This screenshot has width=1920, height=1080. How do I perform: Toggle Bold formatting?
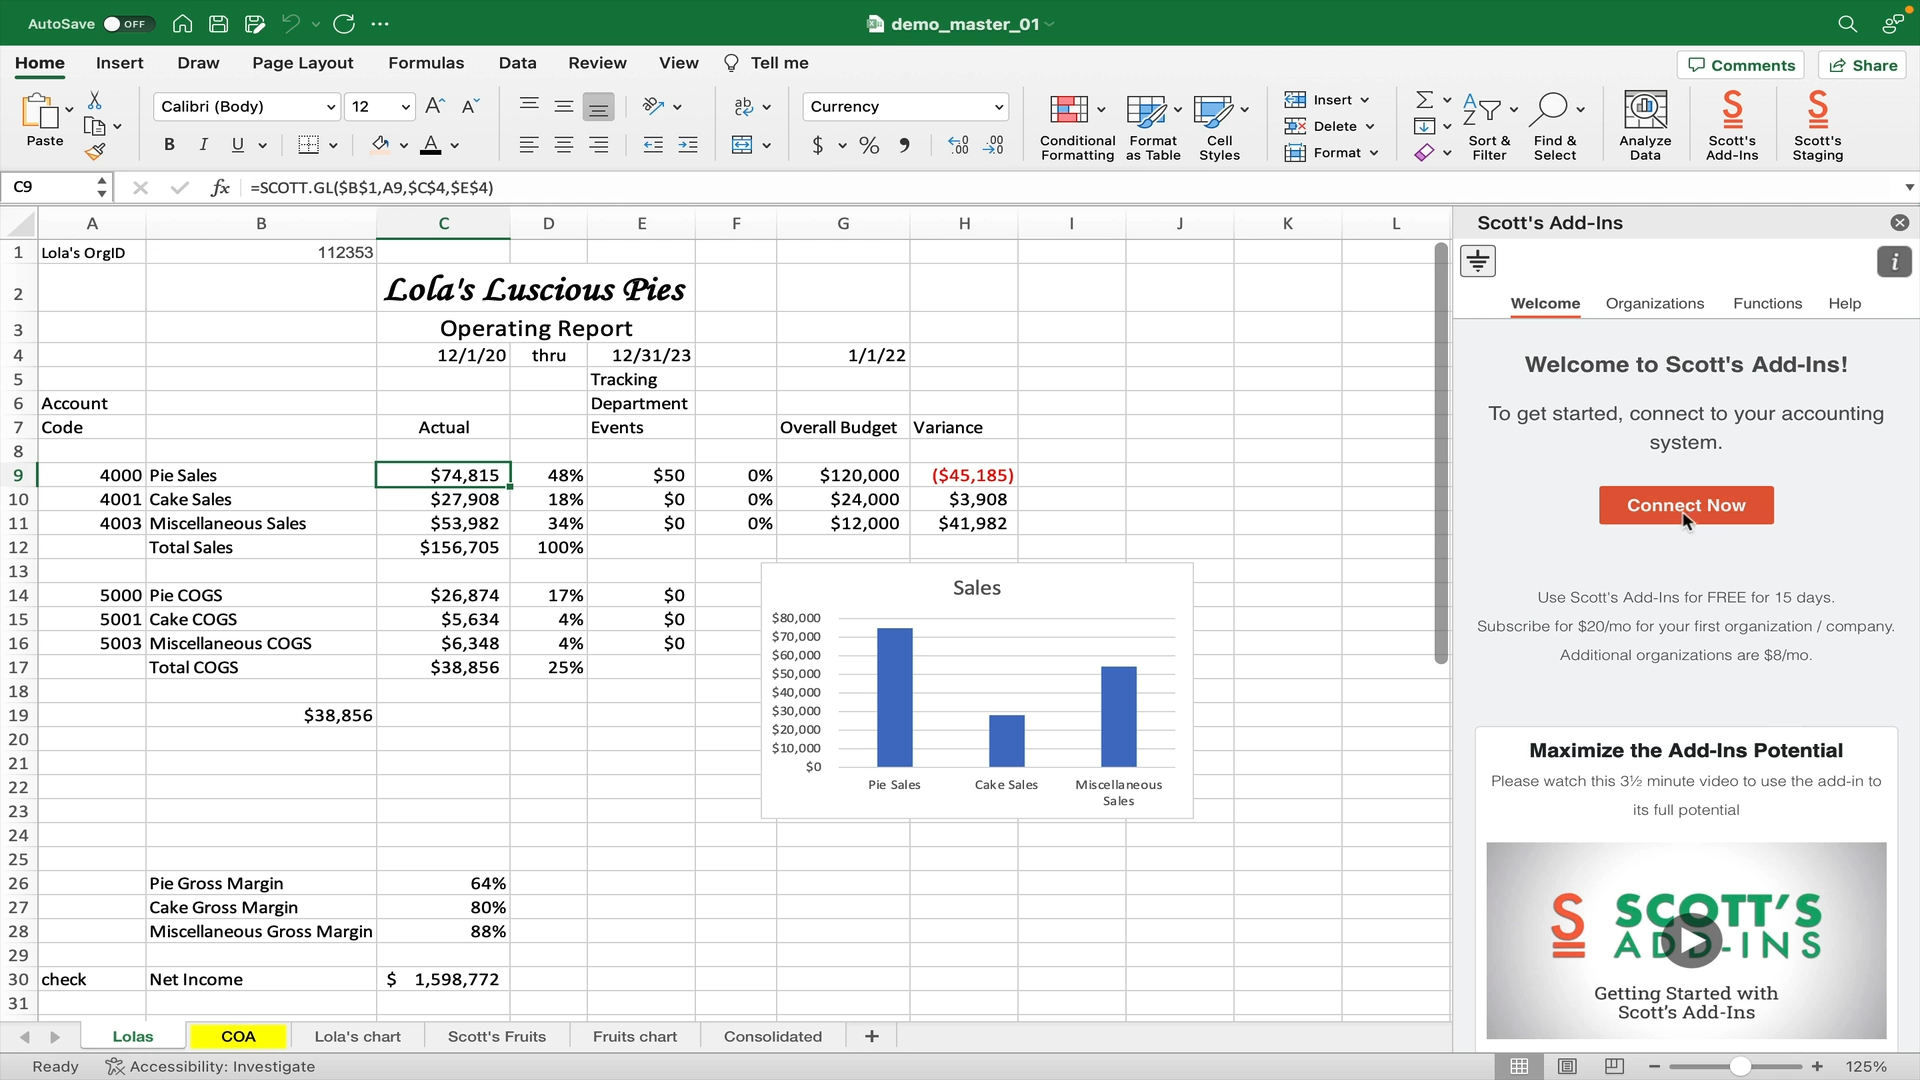tap(169, 145)
